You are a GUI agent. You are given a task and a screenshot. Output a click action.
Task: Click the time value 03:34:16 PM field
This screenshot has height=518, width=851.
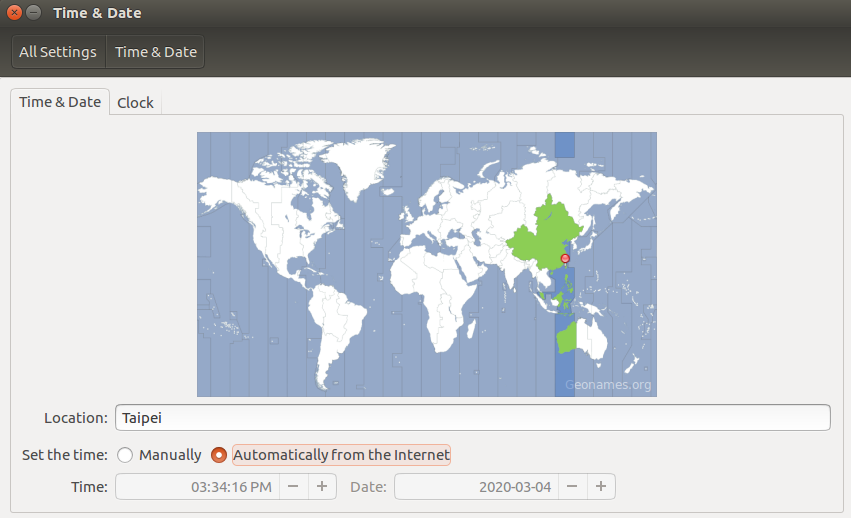198,487
